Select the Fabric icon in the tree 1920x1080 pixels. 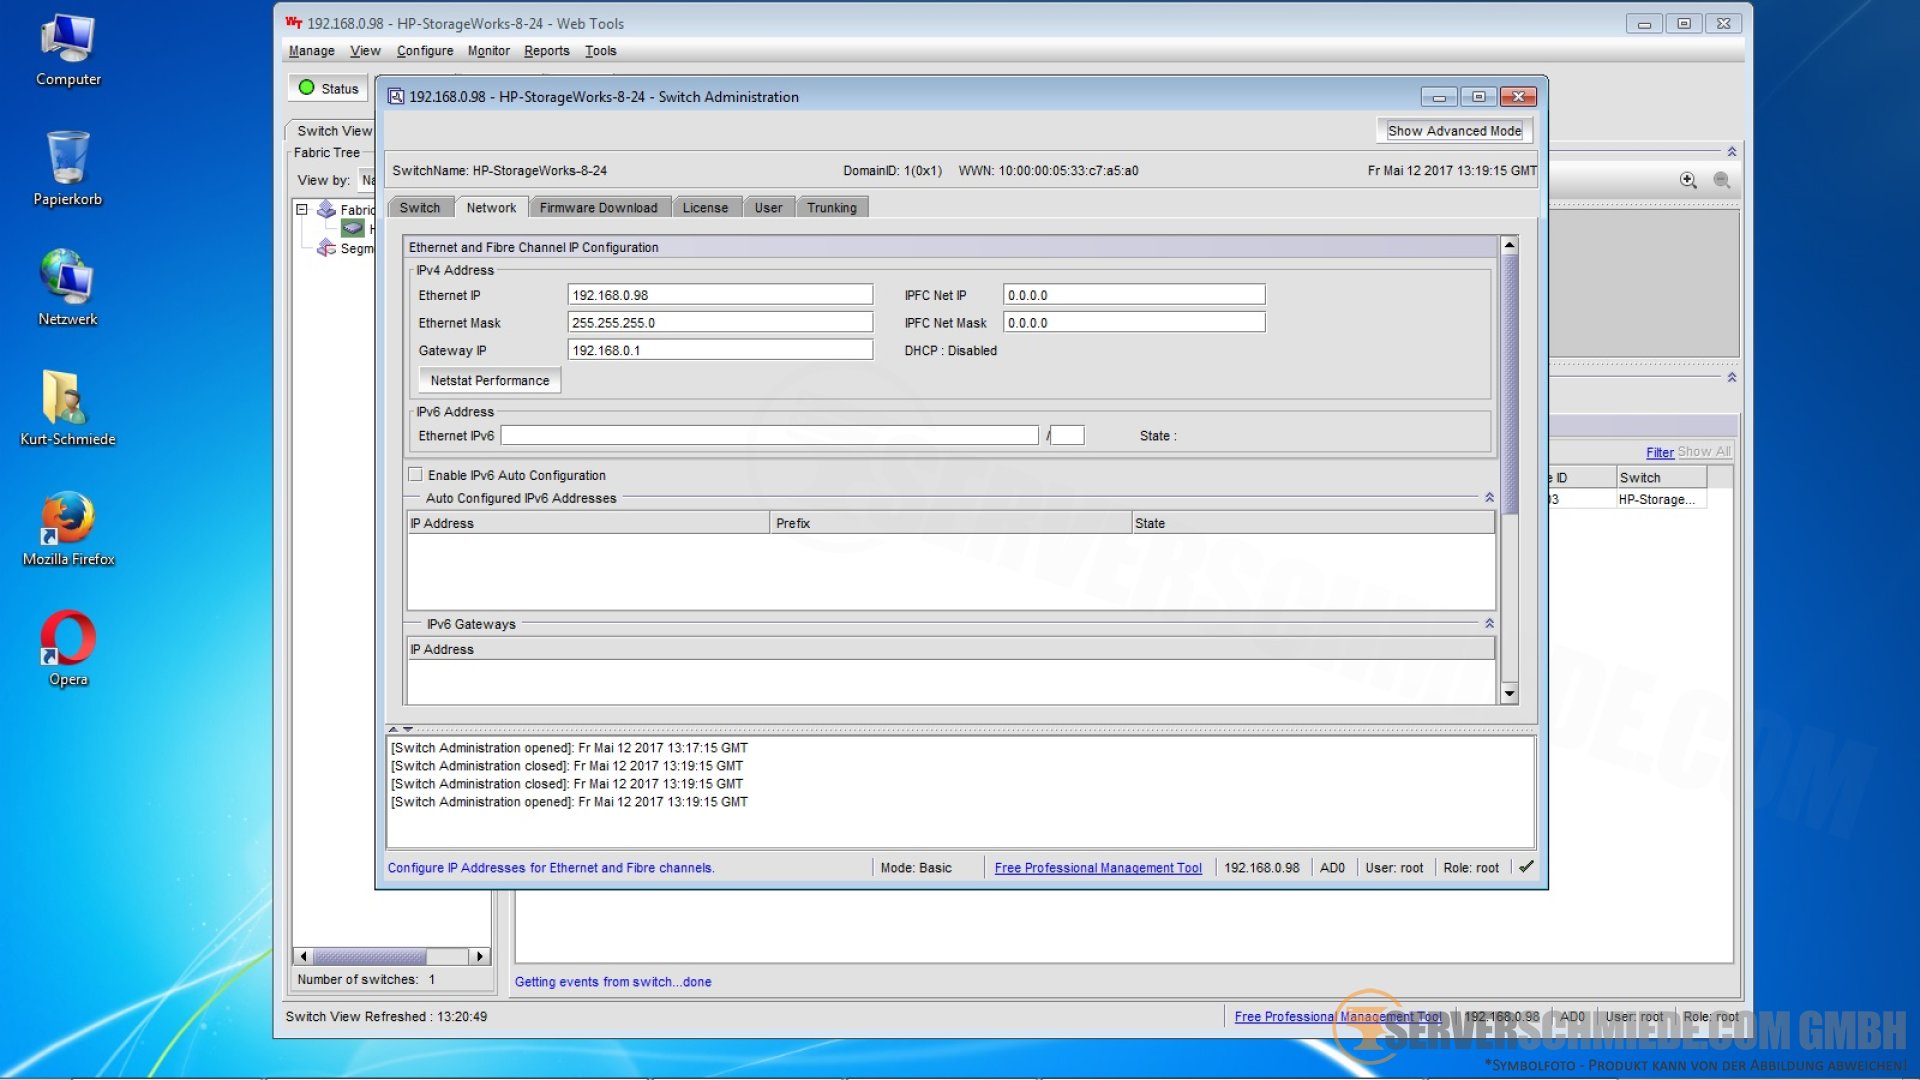tap(326, 209)
